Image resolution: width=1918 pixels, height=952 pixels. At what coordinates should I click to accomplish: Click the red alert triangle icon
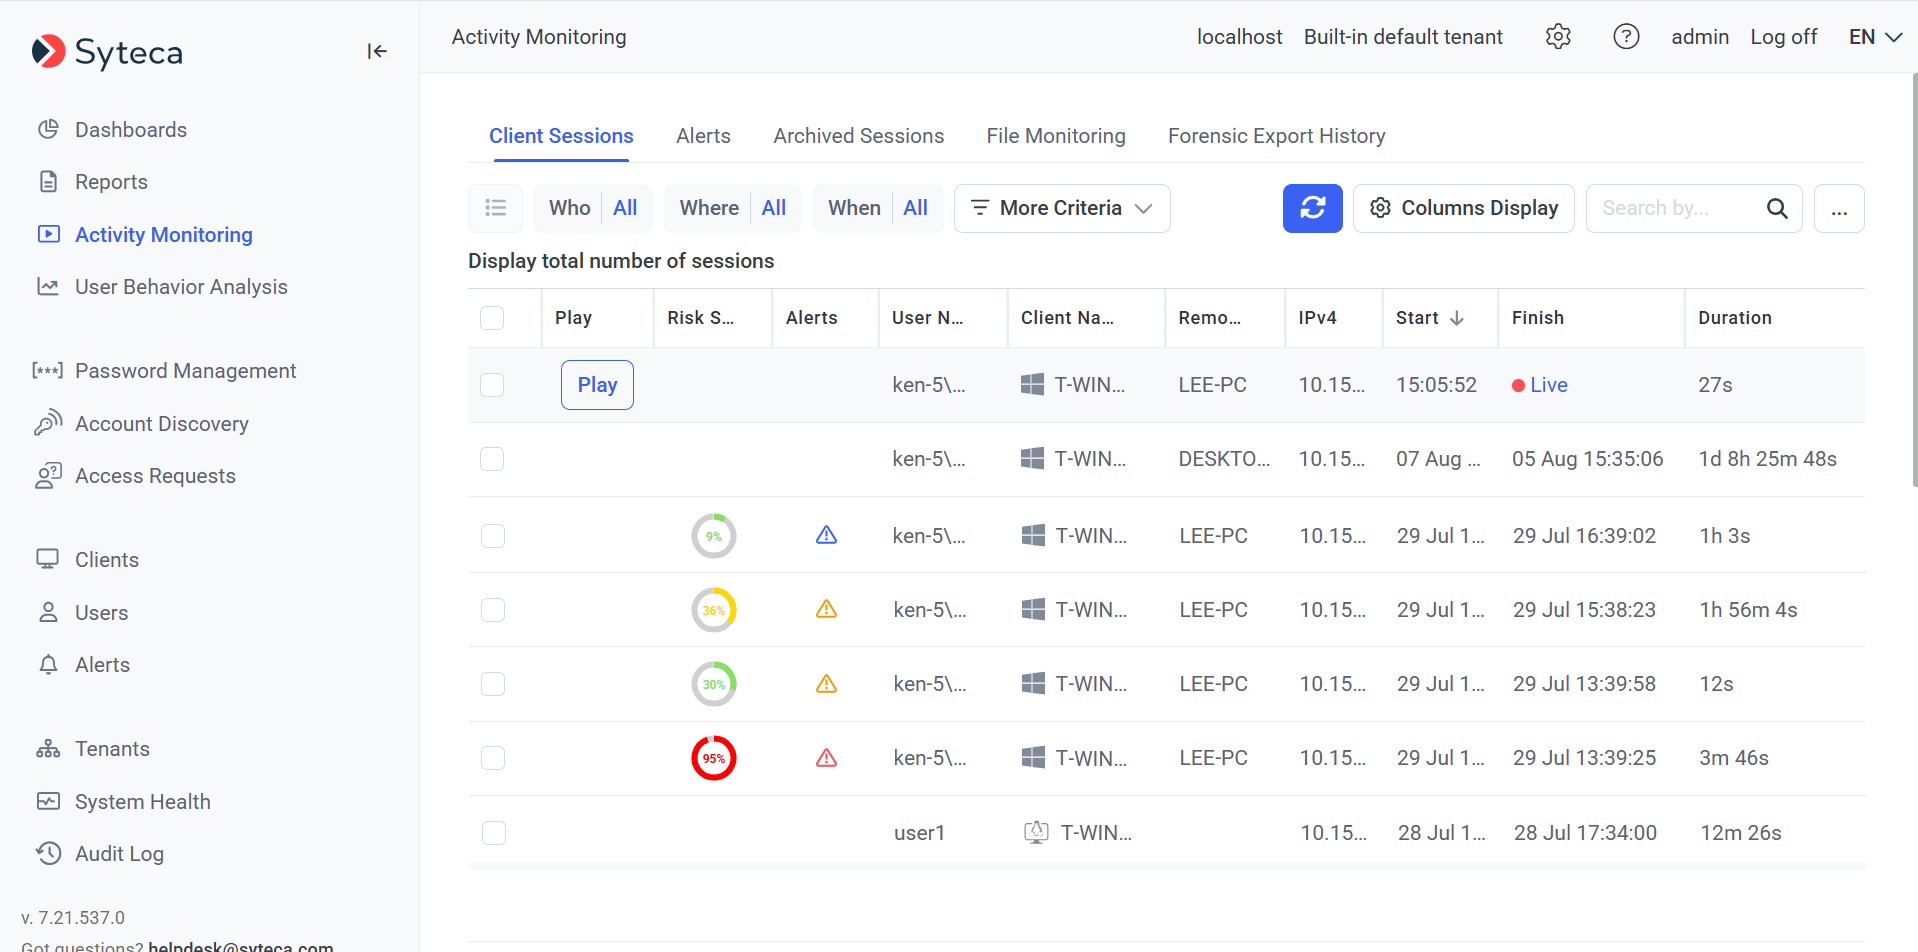click(826, 758)
